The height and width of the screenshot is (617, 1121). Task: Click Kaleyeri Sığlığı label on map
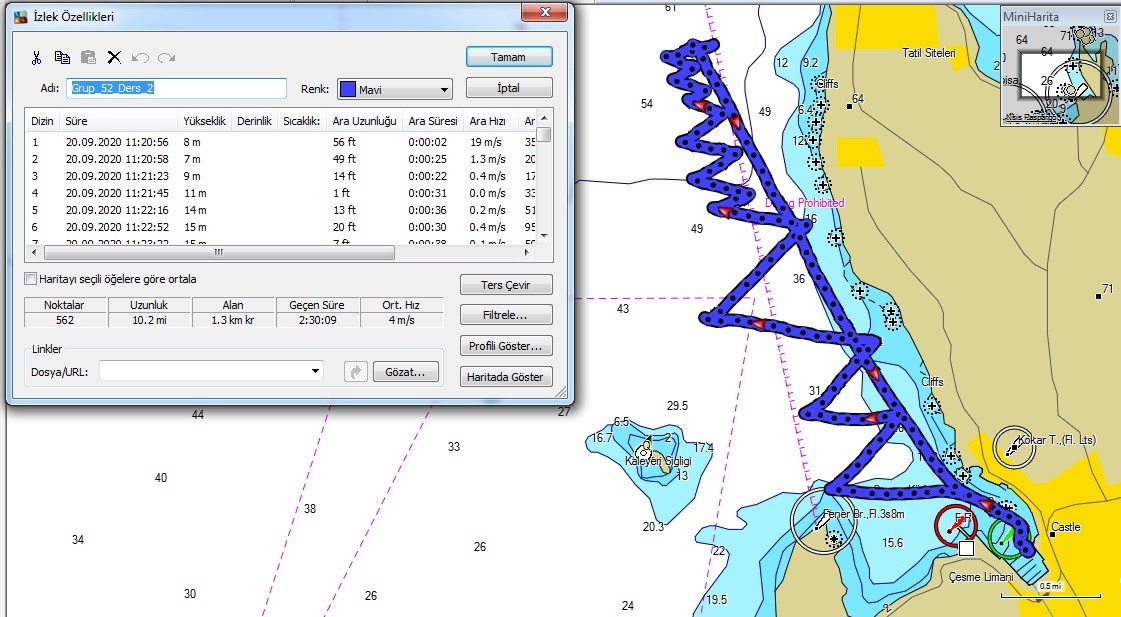(x=658, y=461)
